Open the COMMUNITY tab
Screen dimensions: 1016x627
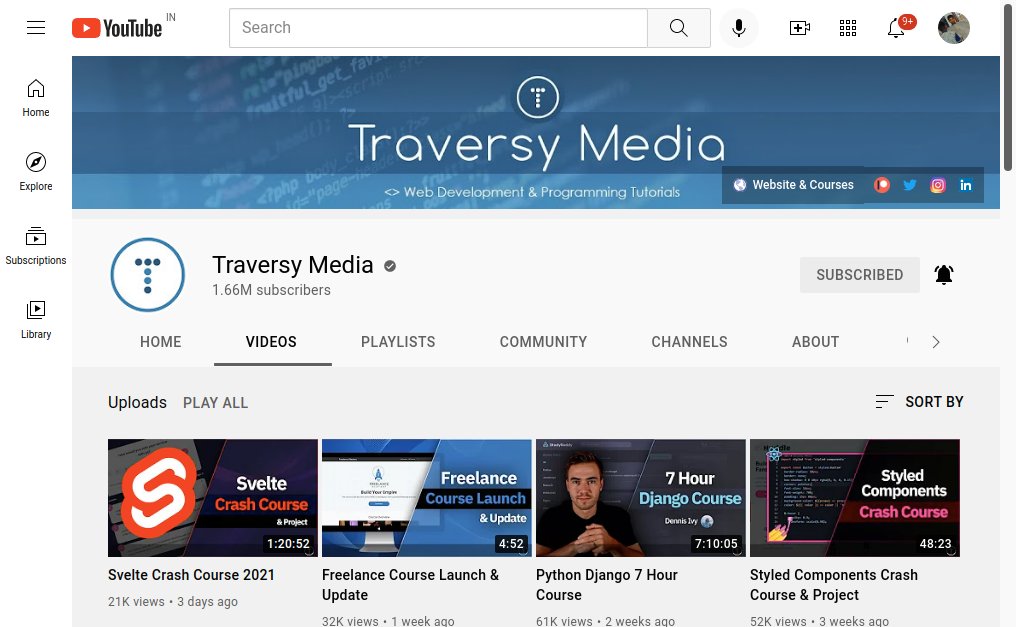pos(543,342)
